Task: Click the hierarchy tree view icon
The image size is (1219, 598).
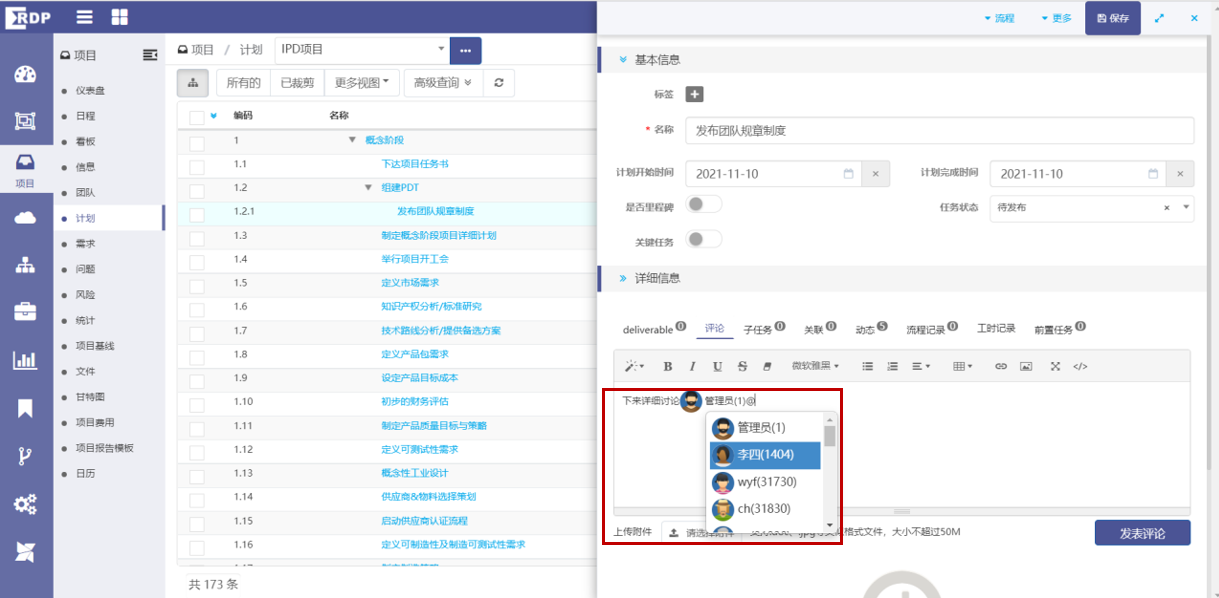Action: [193, 83]
